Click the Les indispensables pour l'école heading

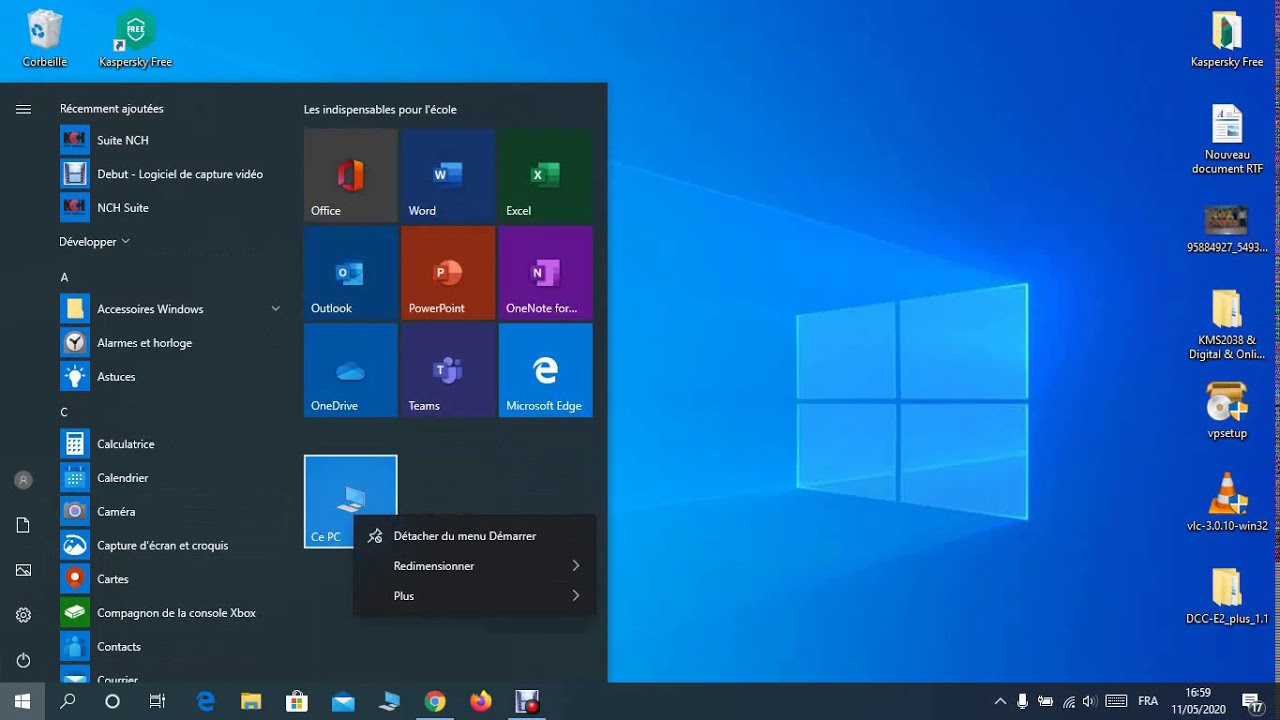[380, 110]
